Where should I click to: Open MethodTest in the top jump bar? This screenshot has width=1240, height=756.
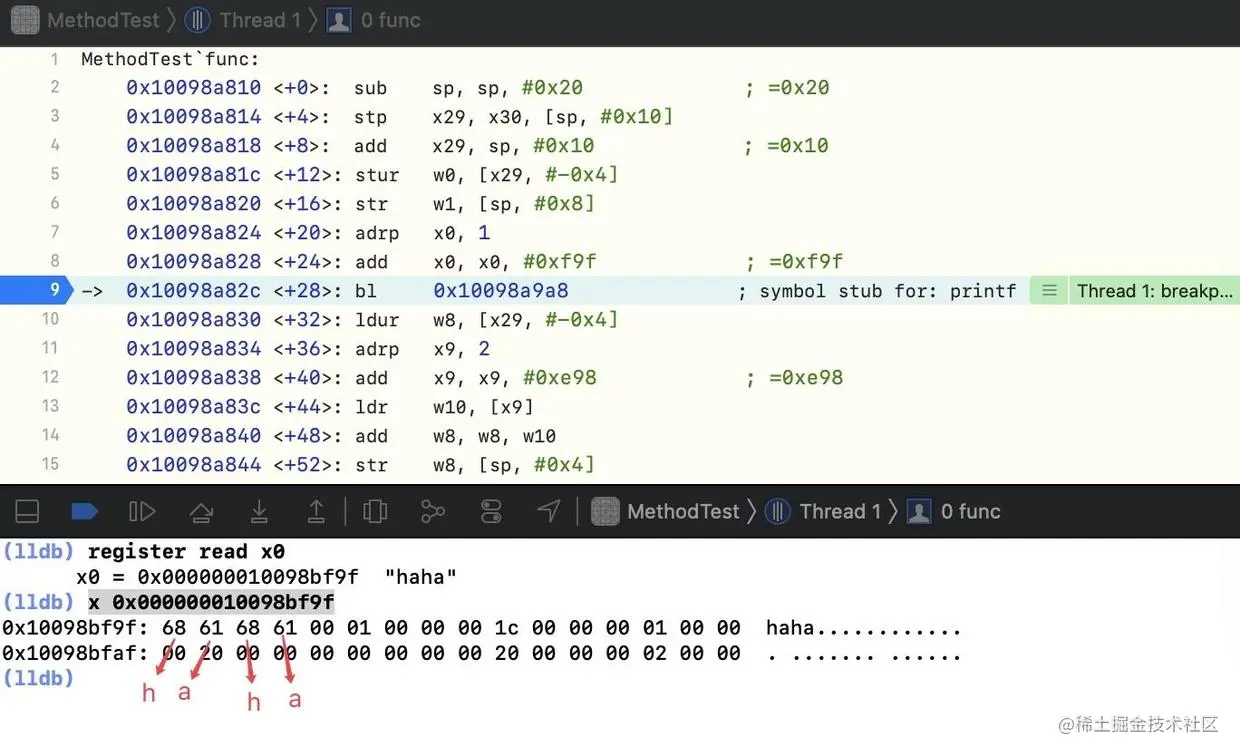point(103,20)
